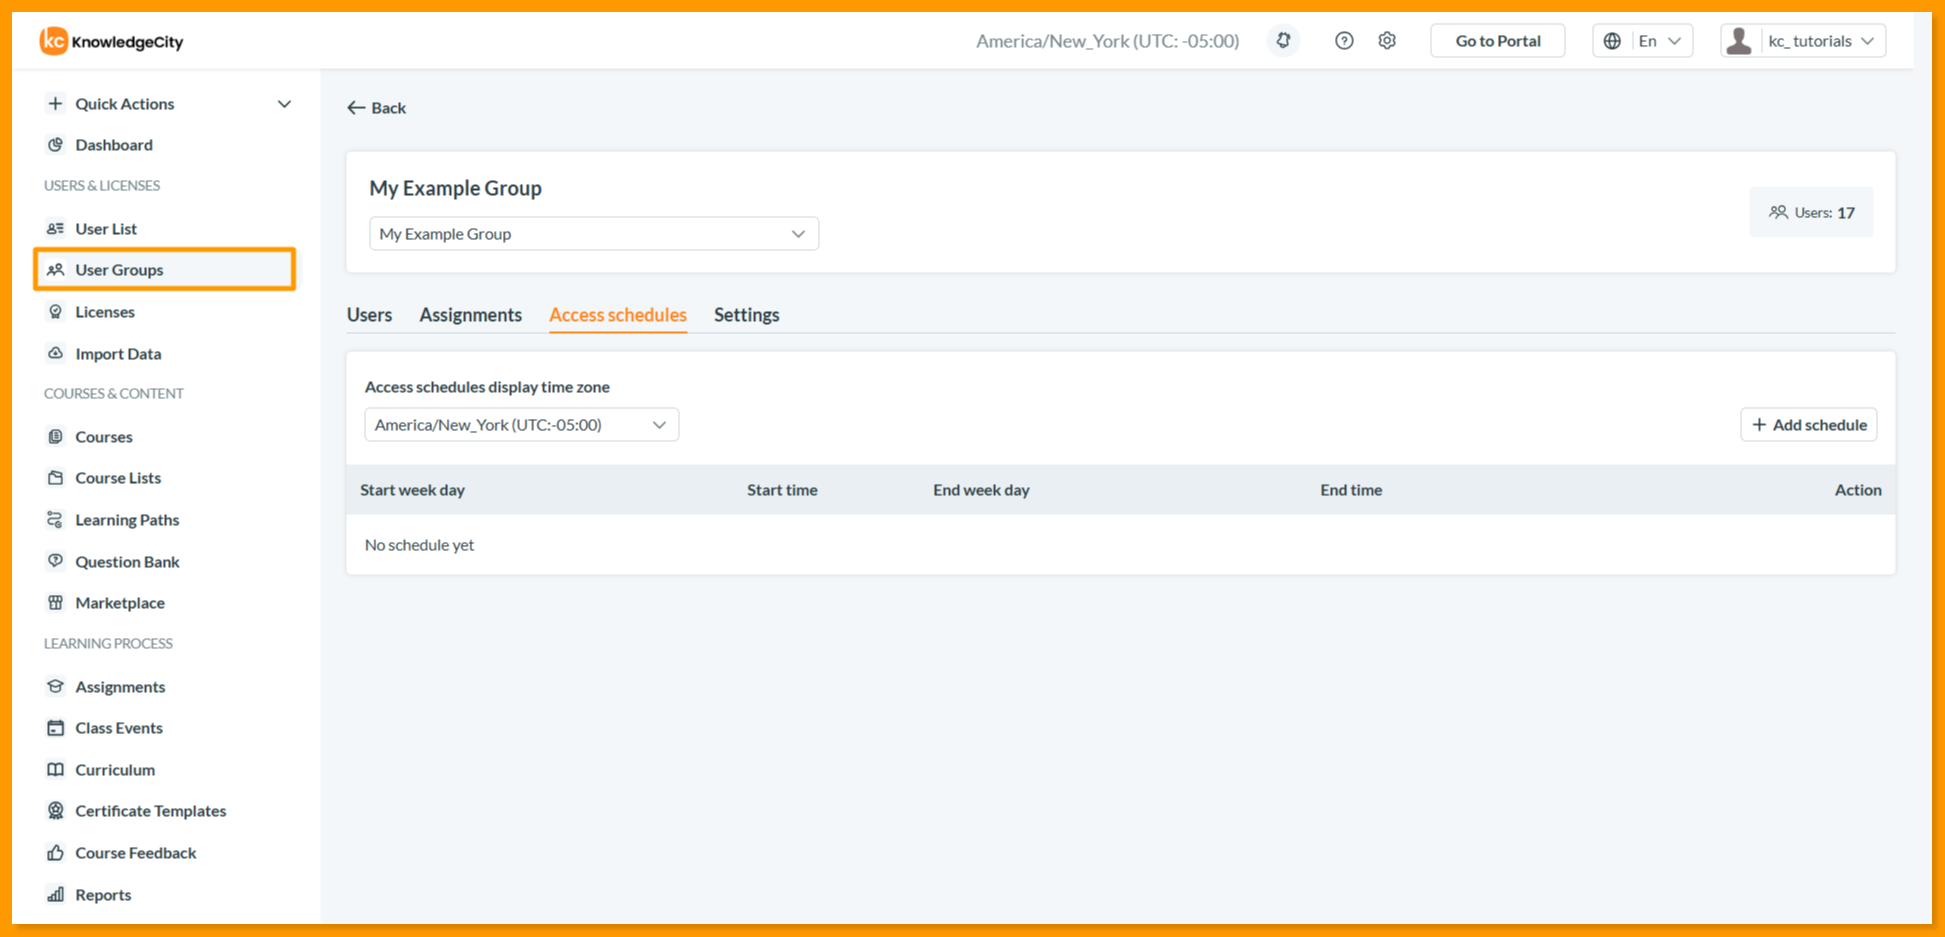1945x937 pixels.
Task: Click the Users: 17 count badge
Action: click(x=1811, y=212)
